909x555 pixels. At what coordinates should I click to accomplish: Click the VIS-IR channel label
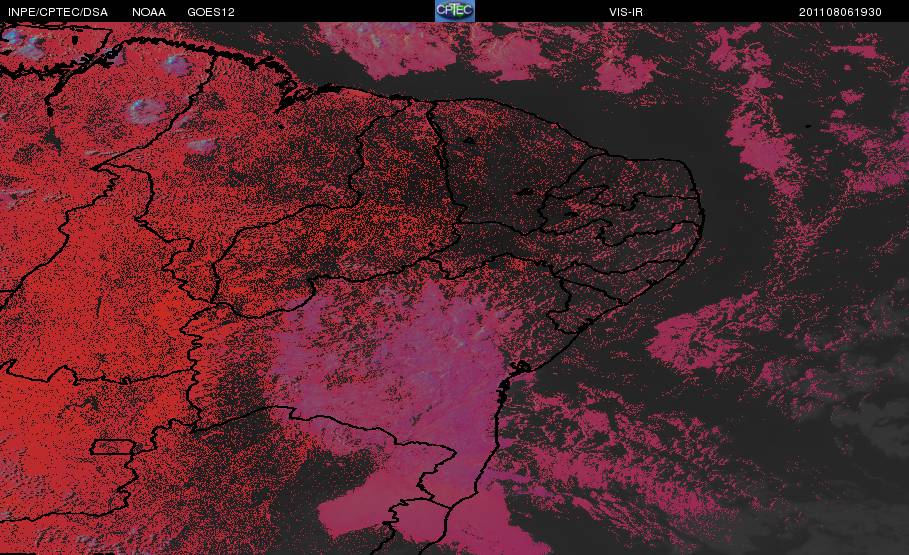click(626, 12)
